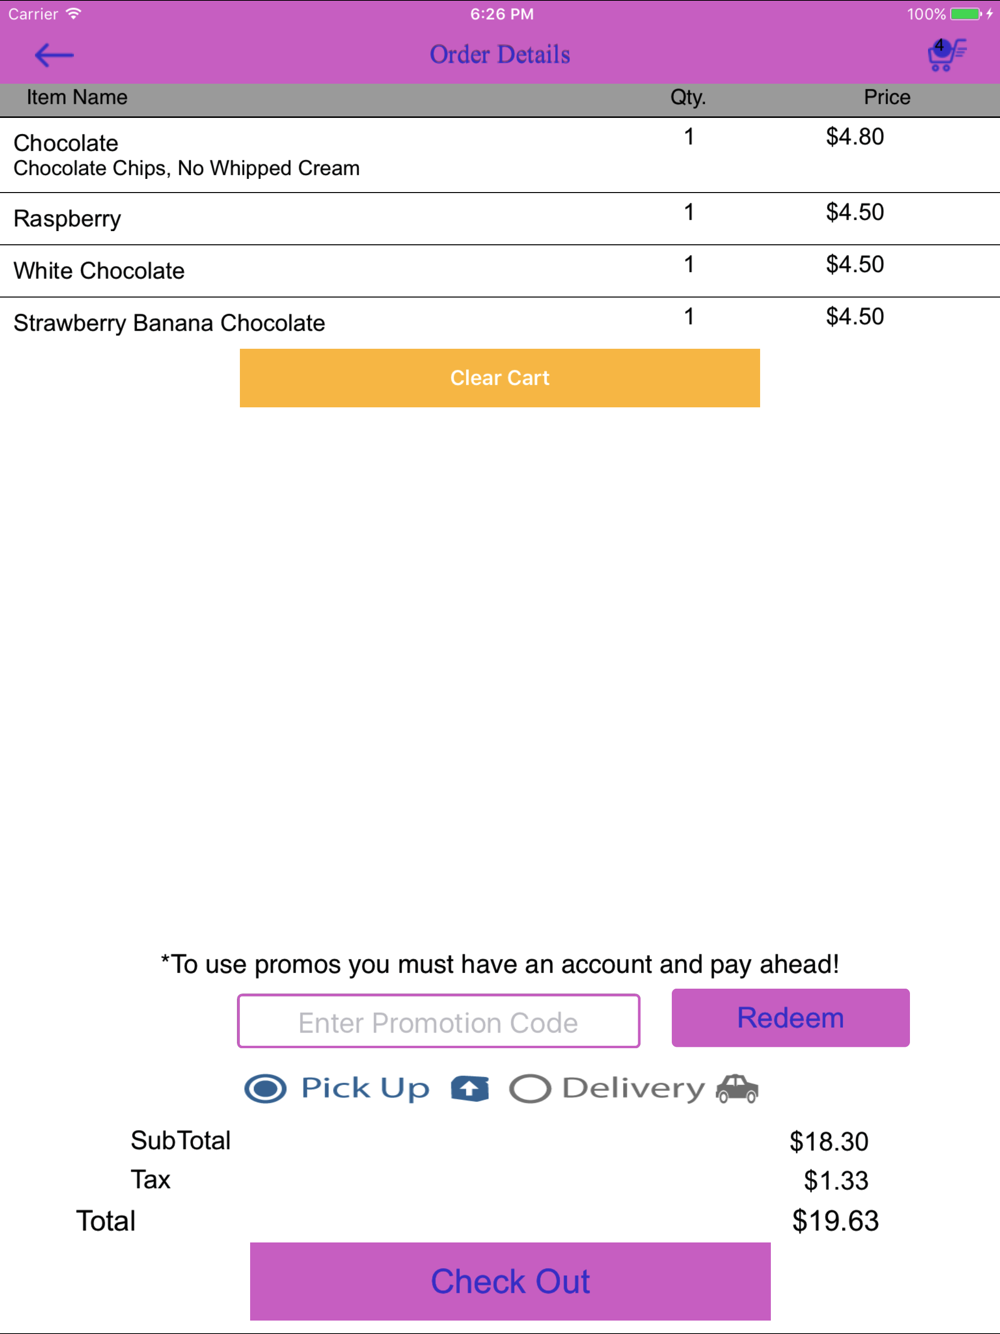This screenshot has height=1334, width=1000.
Task: Click the Redeem button
Action: (x=791, y=1018)
